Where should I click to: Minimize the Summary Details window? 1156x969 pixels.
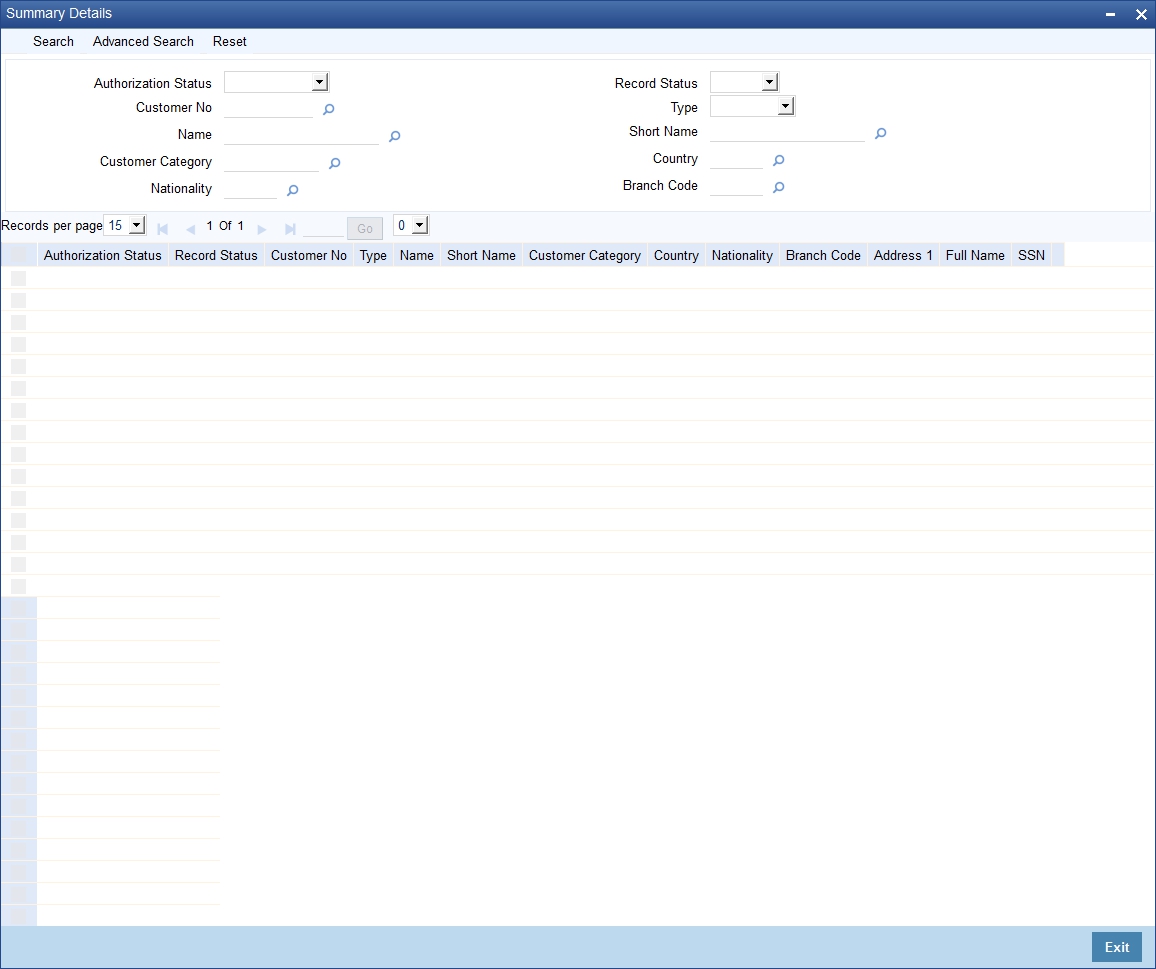1110,14
